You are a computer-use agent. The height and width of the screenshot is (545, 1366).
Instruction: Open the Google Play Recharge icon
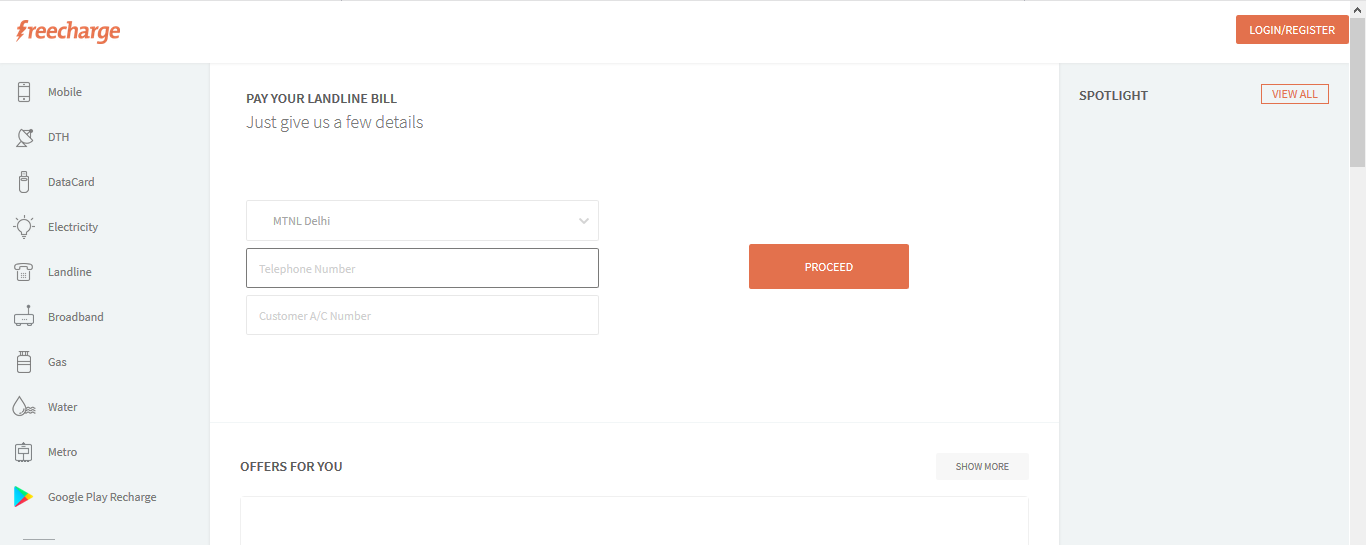24,497
